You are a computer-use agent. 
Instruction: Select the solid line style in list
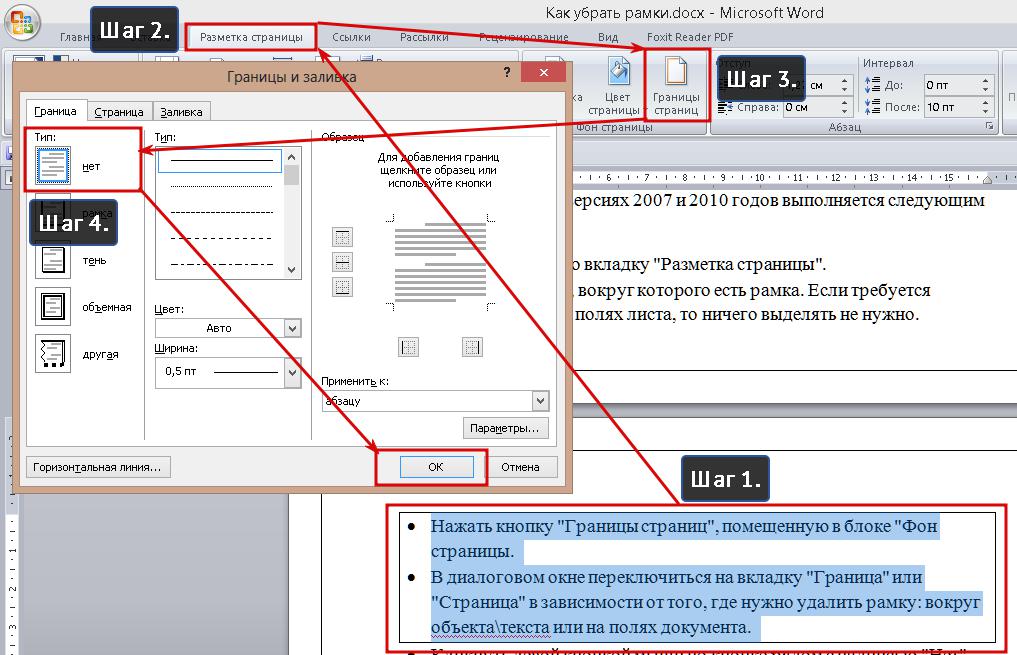220,160
